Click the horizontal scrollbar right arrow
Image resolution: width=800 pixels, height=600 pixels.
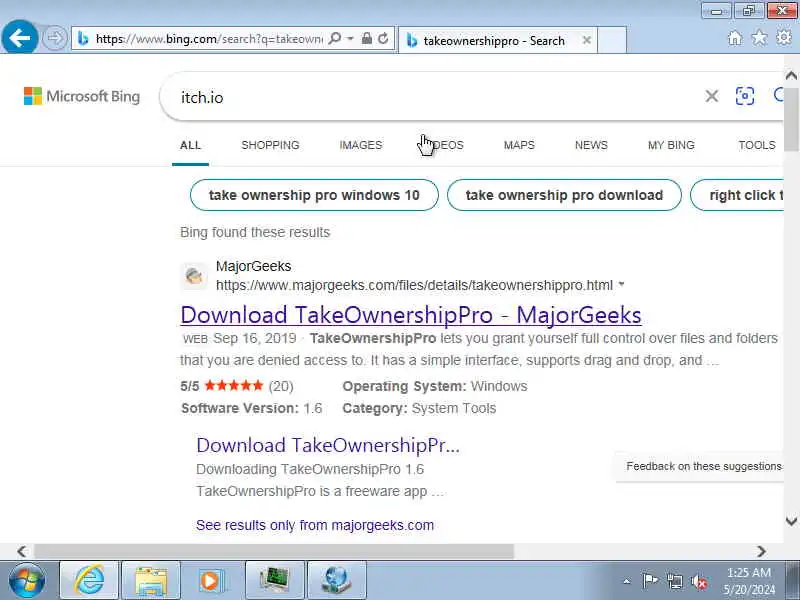coord(761,551)
